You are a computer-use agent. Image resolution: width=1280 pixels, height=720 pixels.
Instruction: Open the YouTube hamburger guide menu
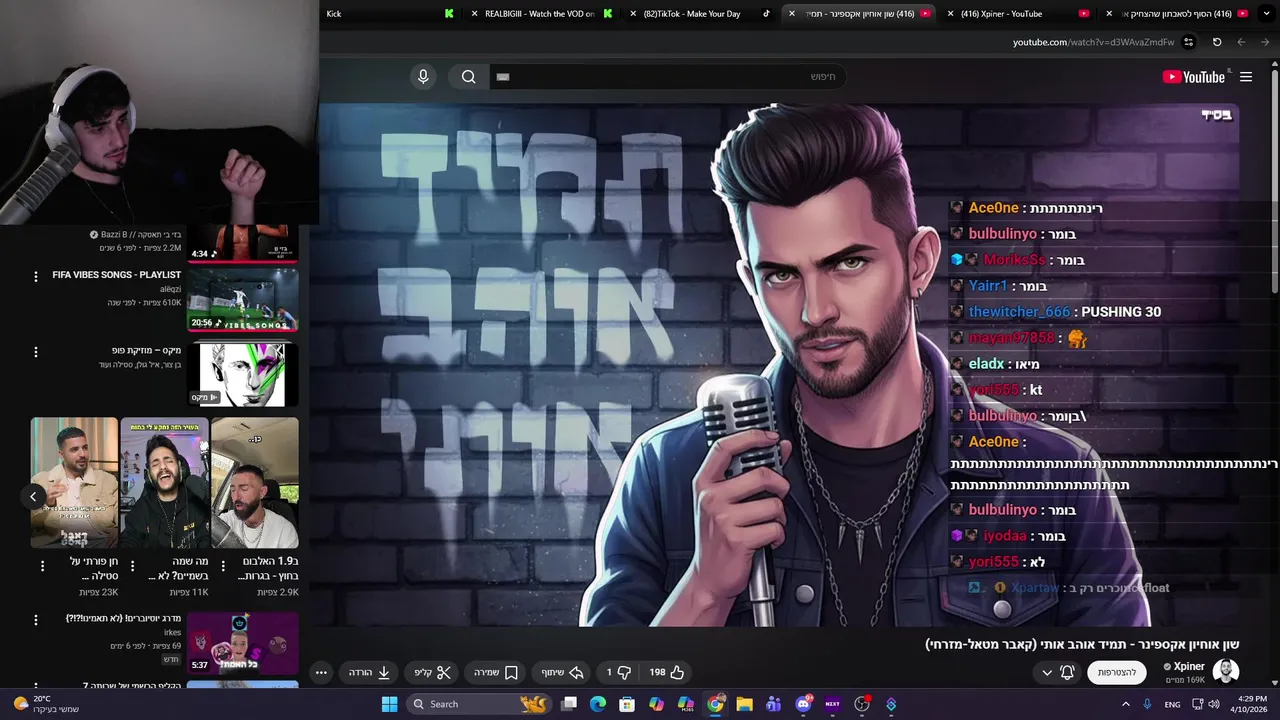[x=1246, y=77]
